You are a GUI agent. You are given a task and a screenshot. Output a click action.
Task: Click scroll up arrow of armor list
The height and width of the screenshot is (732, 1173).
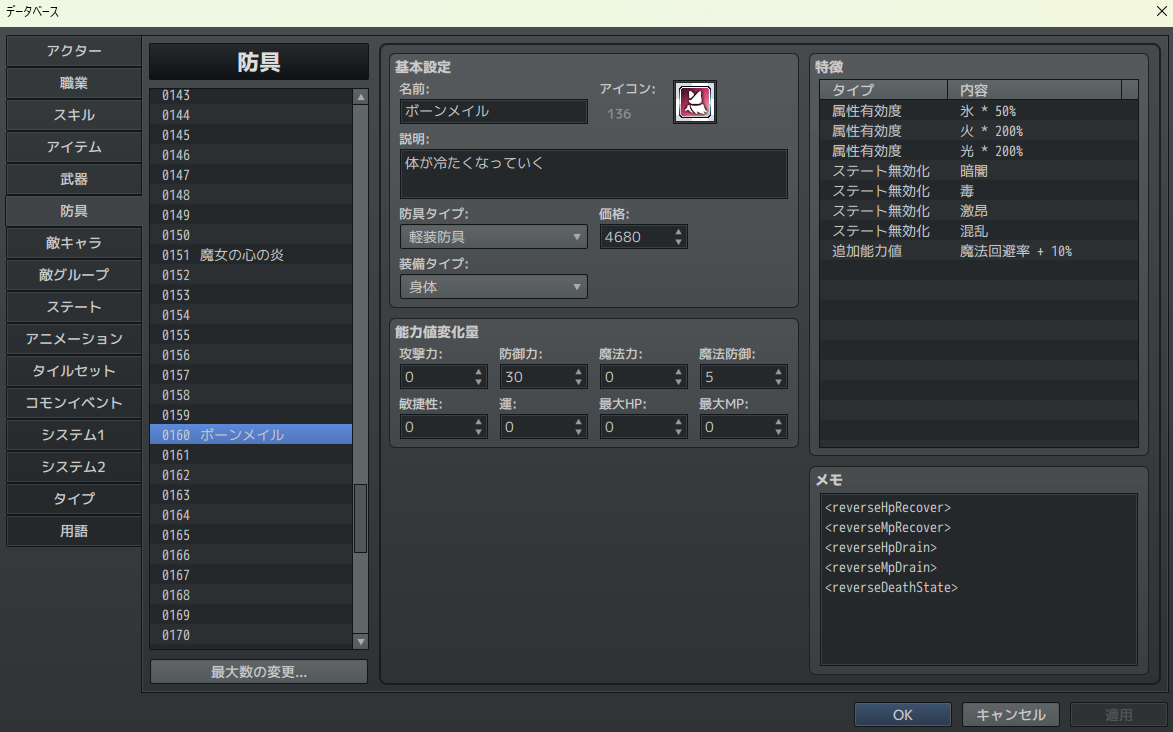pos(361,97)
